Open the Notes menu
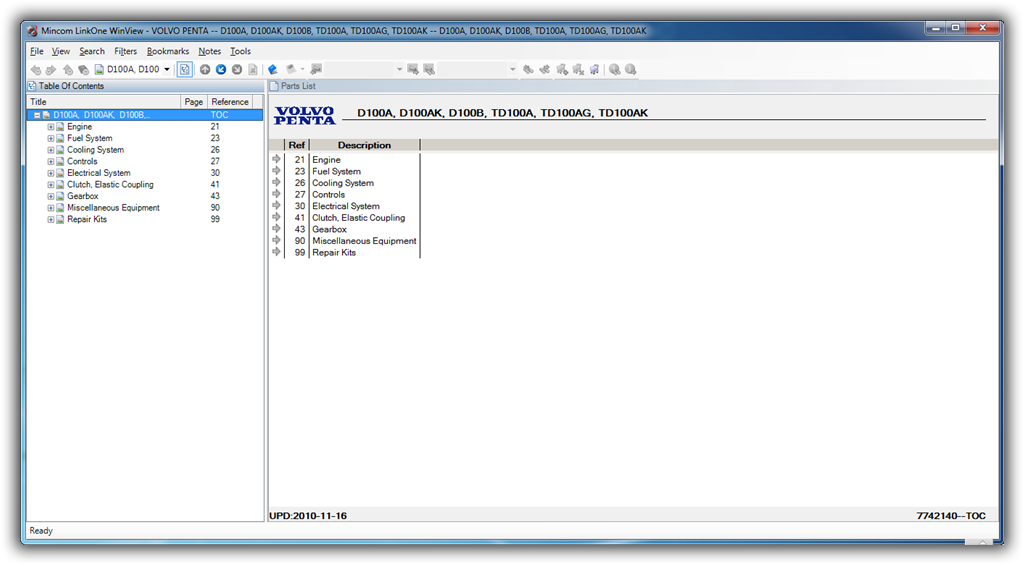This screenshot has width=1024, height=565. [x=210, y=51]
